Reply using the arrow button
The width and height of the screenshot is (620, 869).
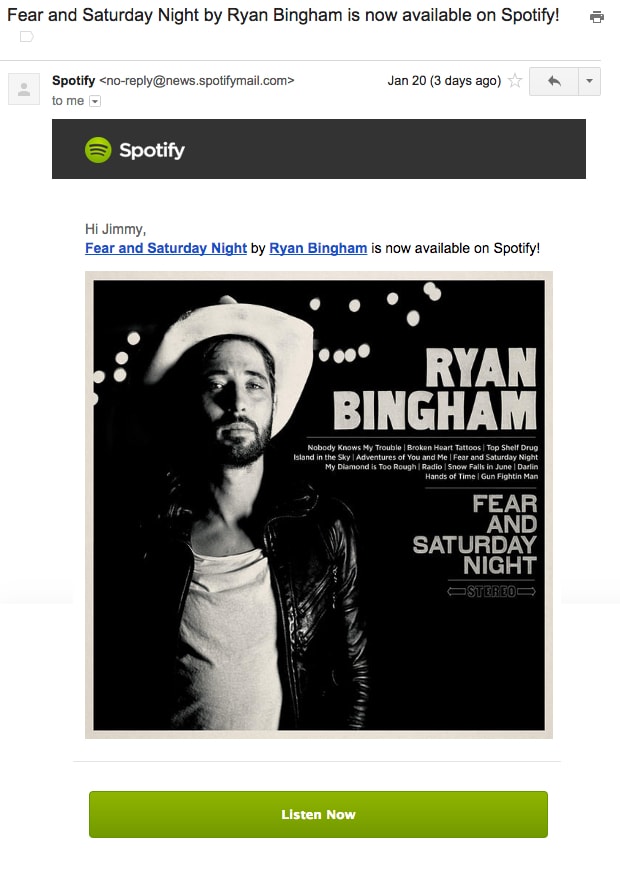click(x=554, y=81)
